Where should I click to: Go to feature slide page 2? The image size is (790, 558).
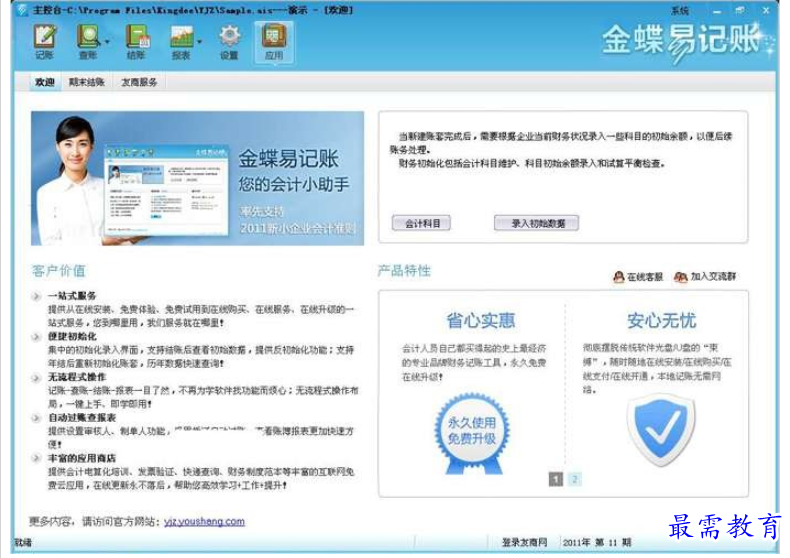tap(574, 479)
